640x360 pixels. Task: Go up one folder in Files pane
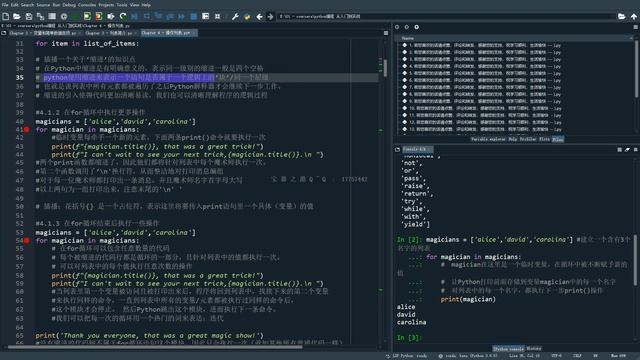[416, 27]
